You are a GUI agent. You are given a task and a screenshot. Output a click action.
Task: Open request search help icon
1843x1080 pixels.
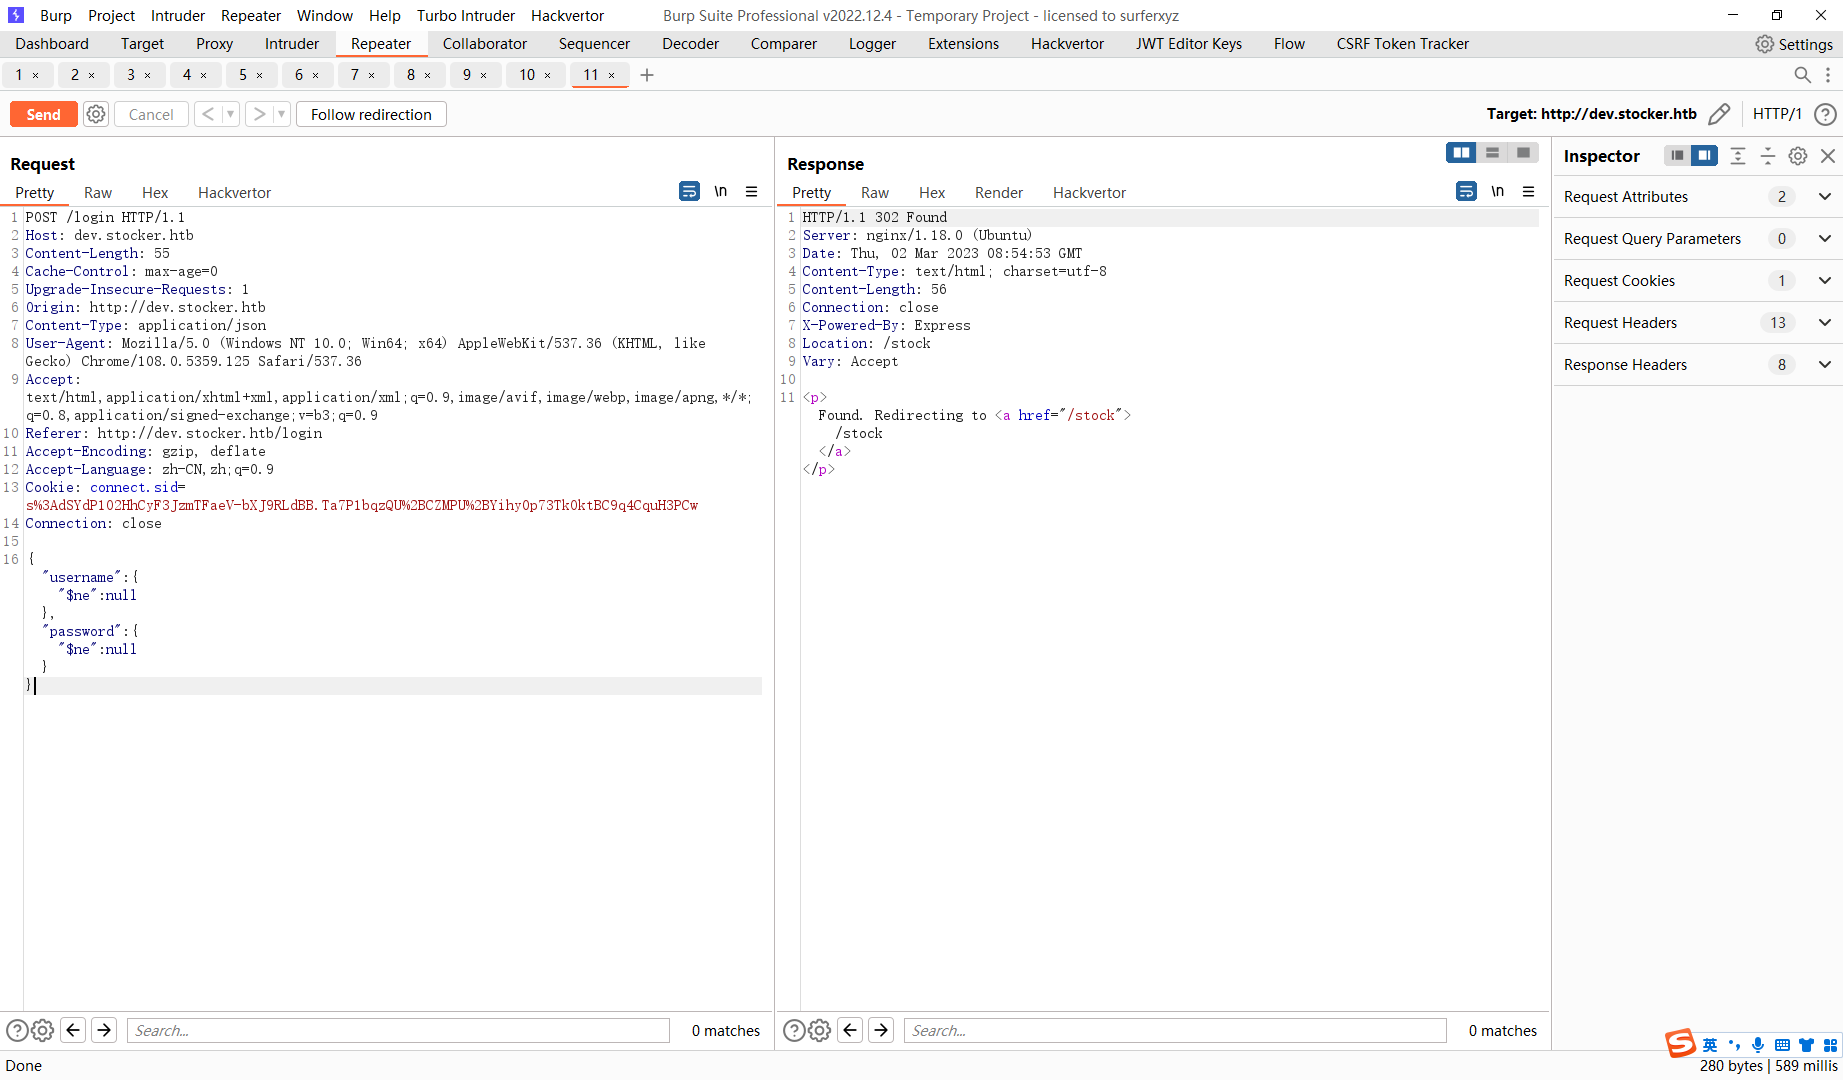pos(17,1030)
